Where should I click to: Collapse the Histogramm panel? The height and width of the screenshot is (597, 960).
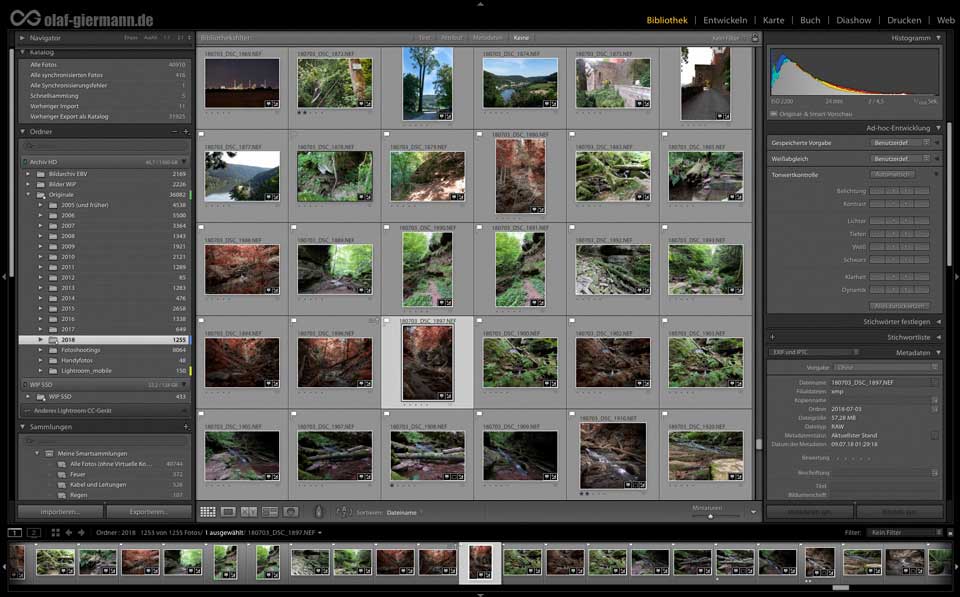coord(937,37)
